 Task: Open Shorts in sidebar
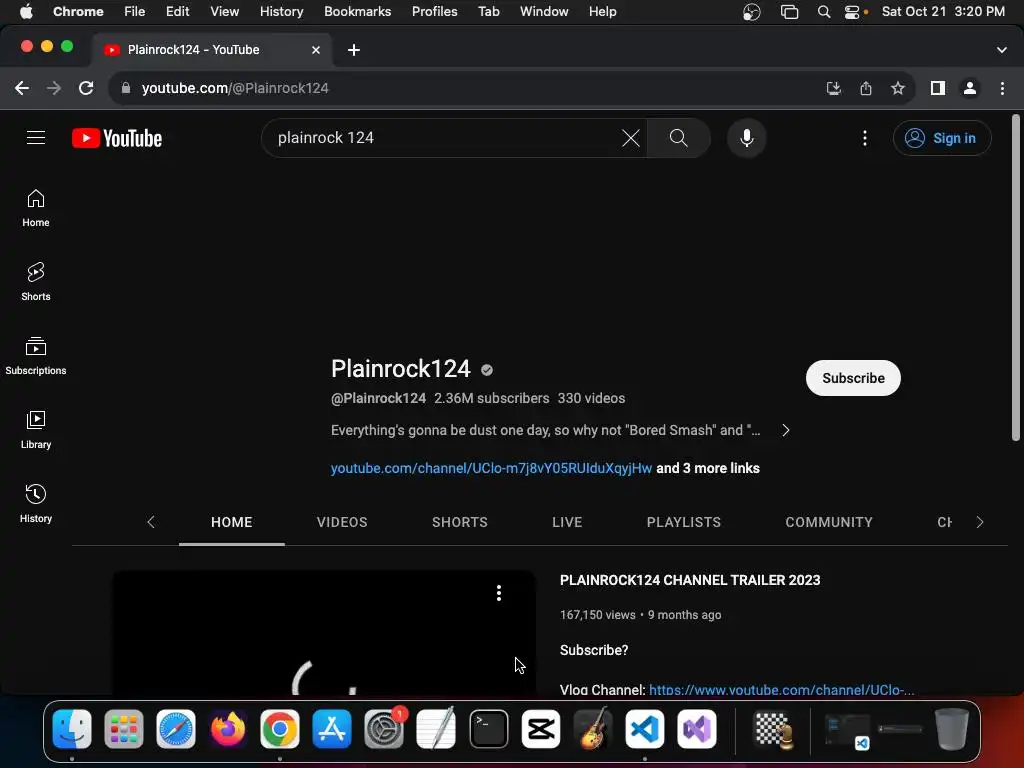pos(36,282)
